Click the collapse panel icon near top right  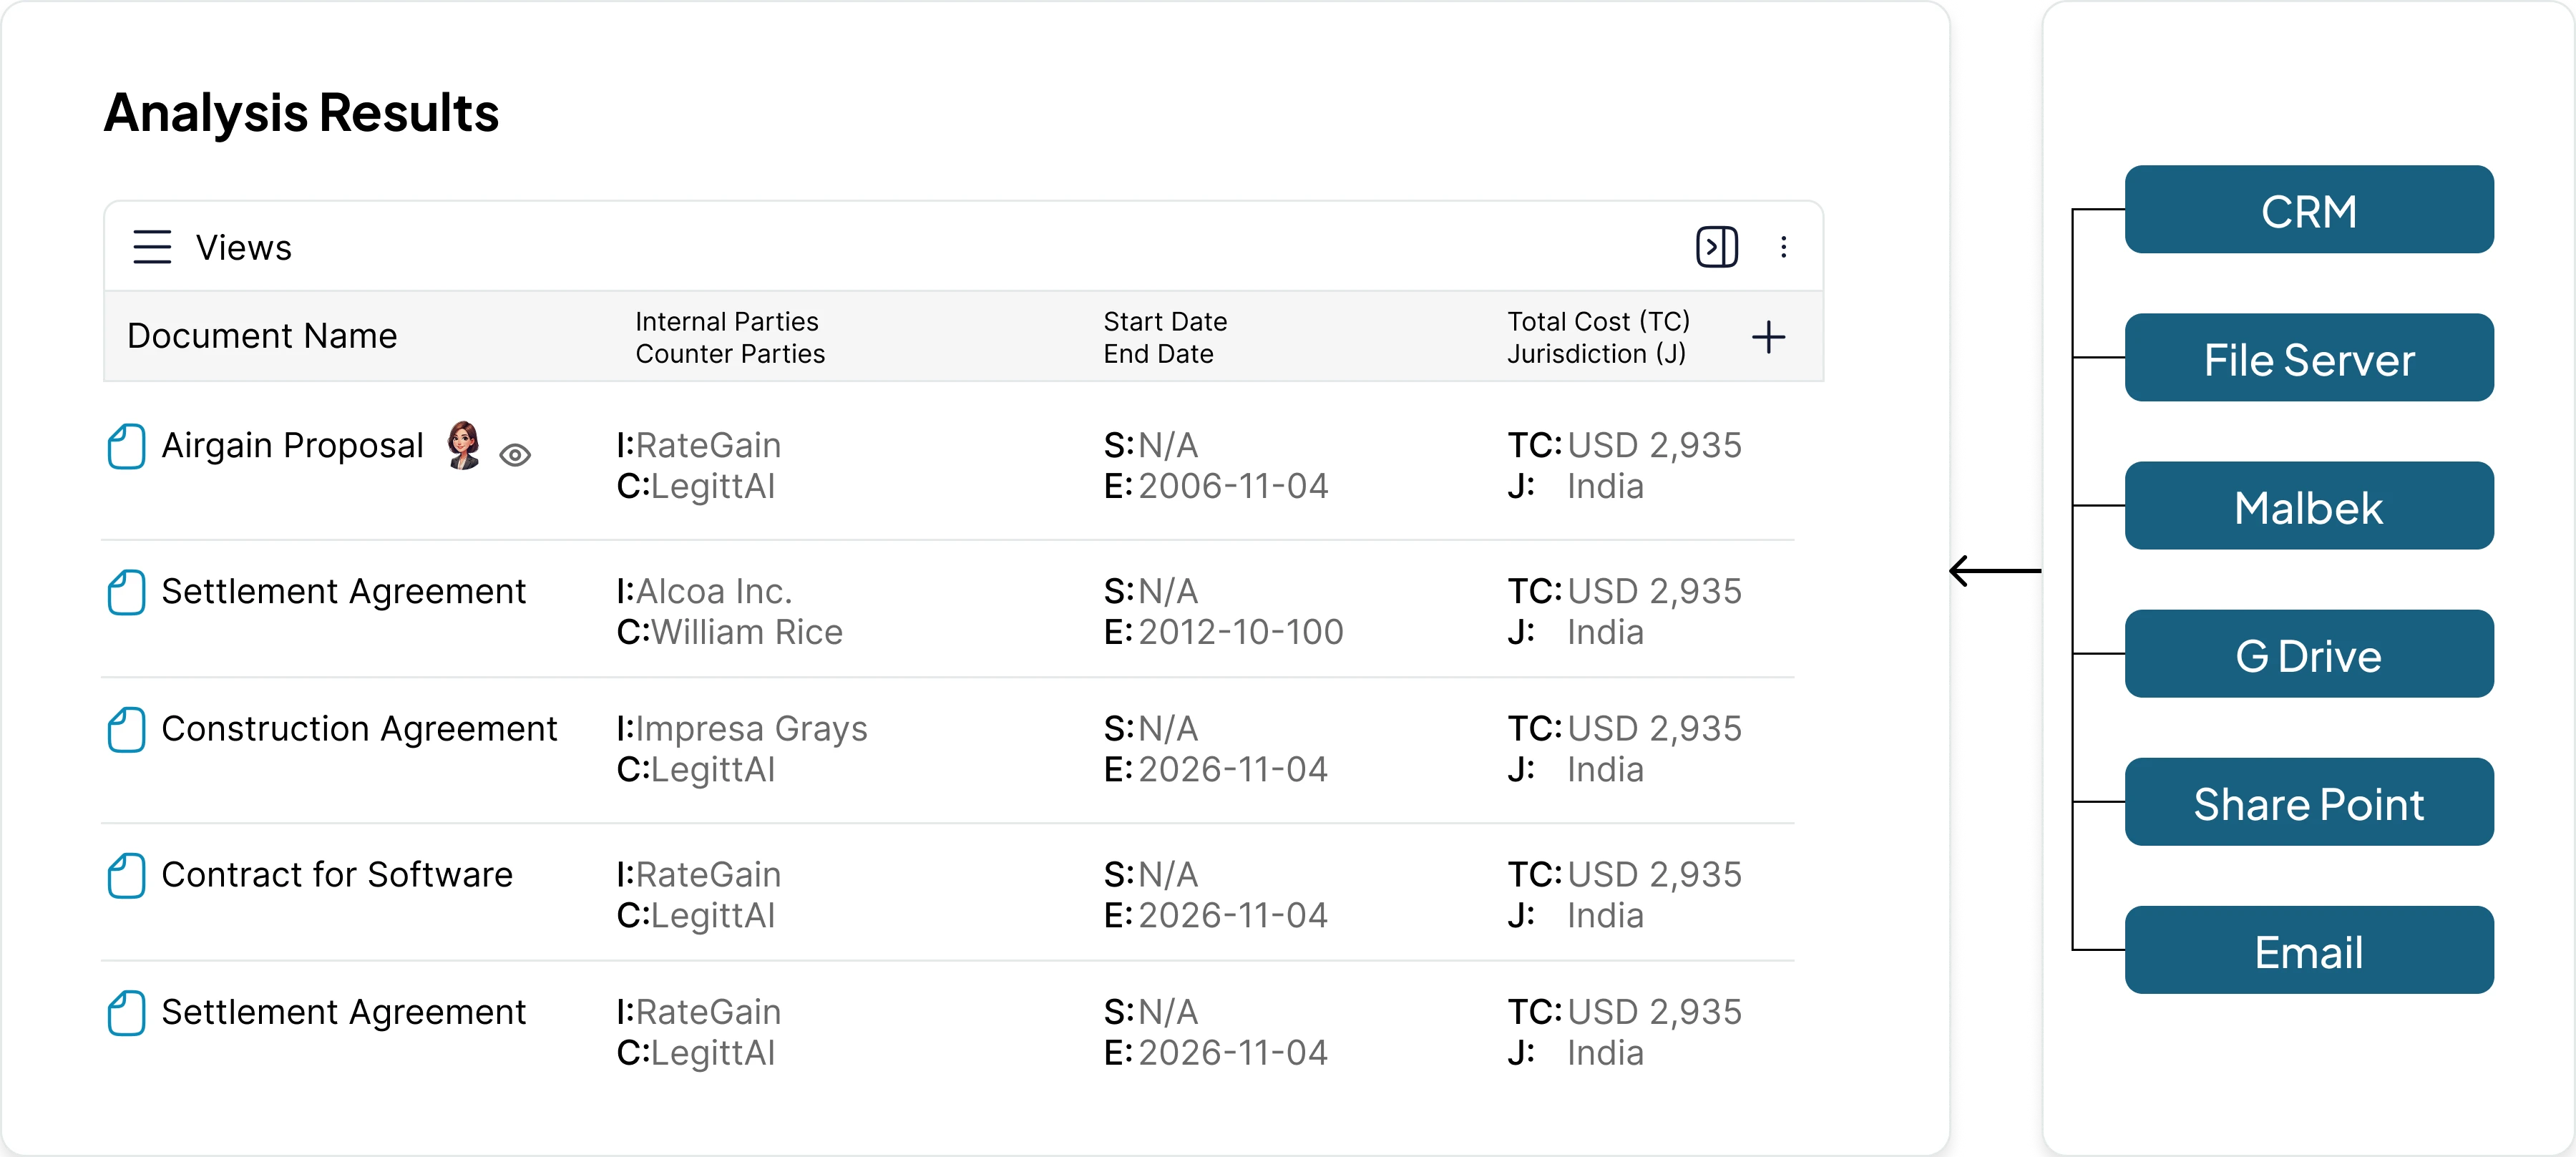(1717, 246)
